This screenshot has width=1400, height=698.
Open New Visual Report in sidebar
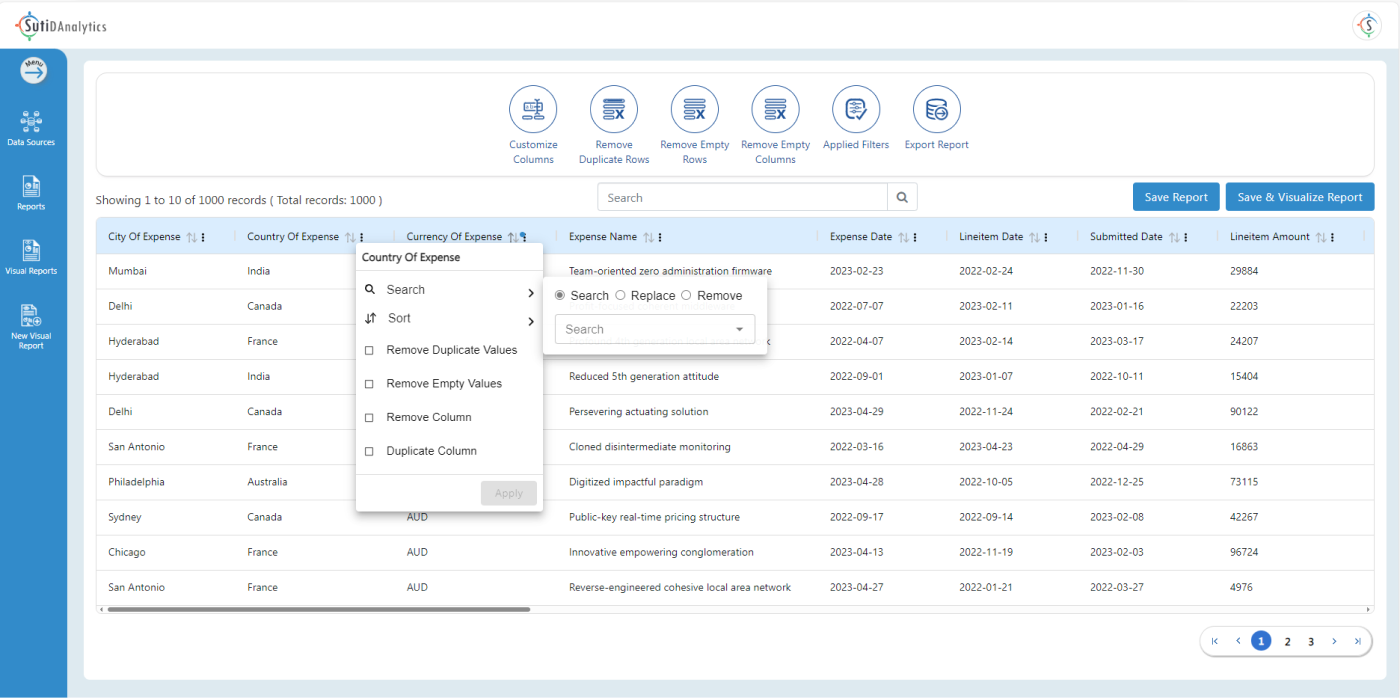(31, 326)
